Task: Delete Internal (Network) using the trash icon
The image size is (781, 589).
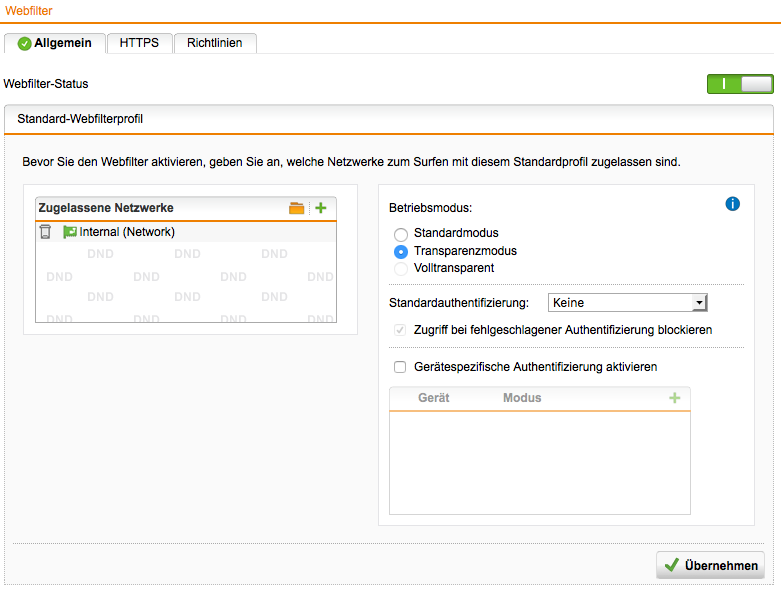Action: [45, 232]
